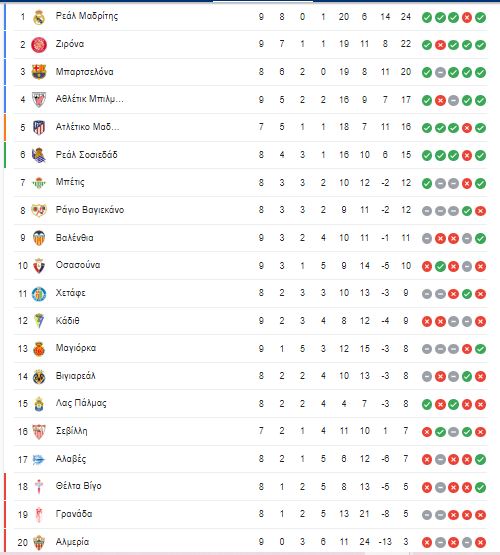
Task: Click the Las Palmas club crest
Action: [x=39, y=404]
